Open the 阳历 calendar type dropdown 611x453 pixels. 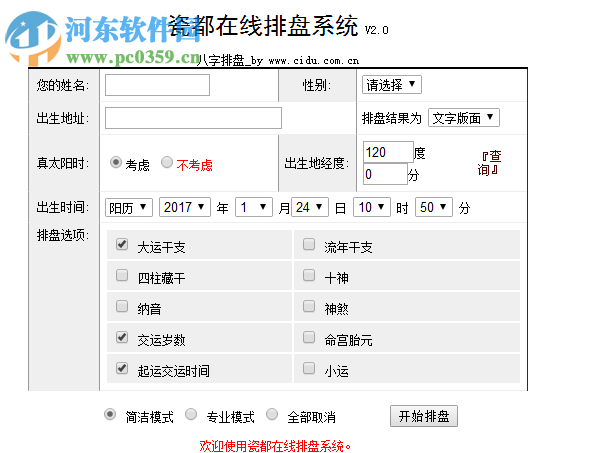(x=129, y=207)
